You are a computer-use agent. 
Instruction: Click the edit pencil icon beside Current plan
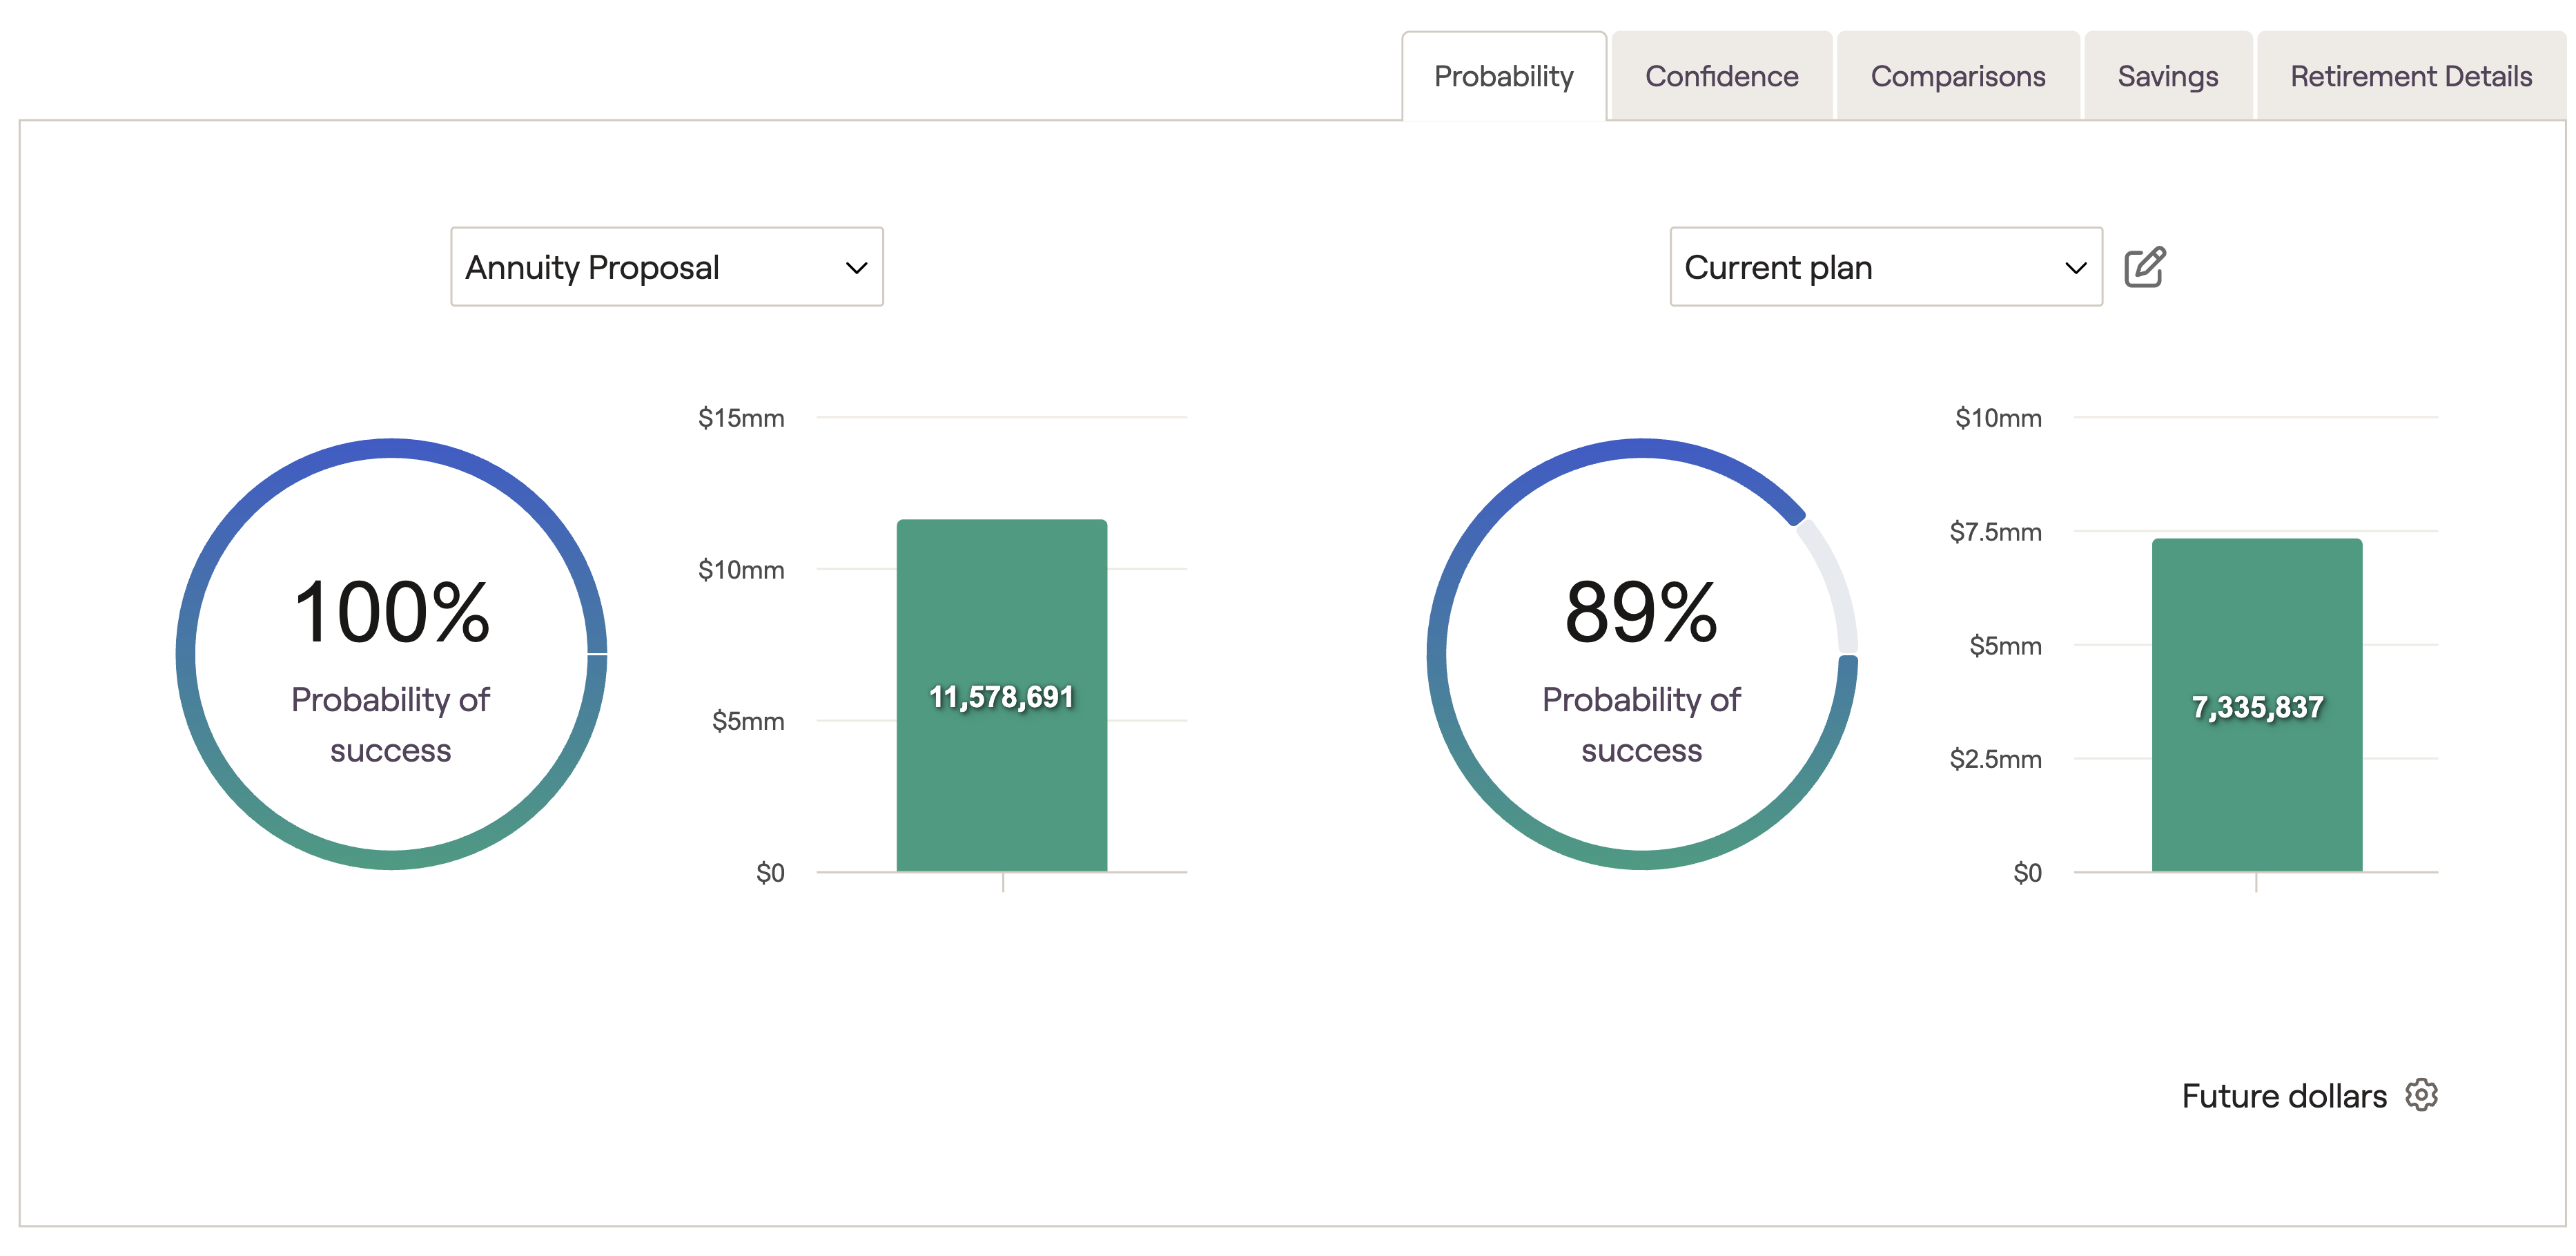coord(2144,267)
